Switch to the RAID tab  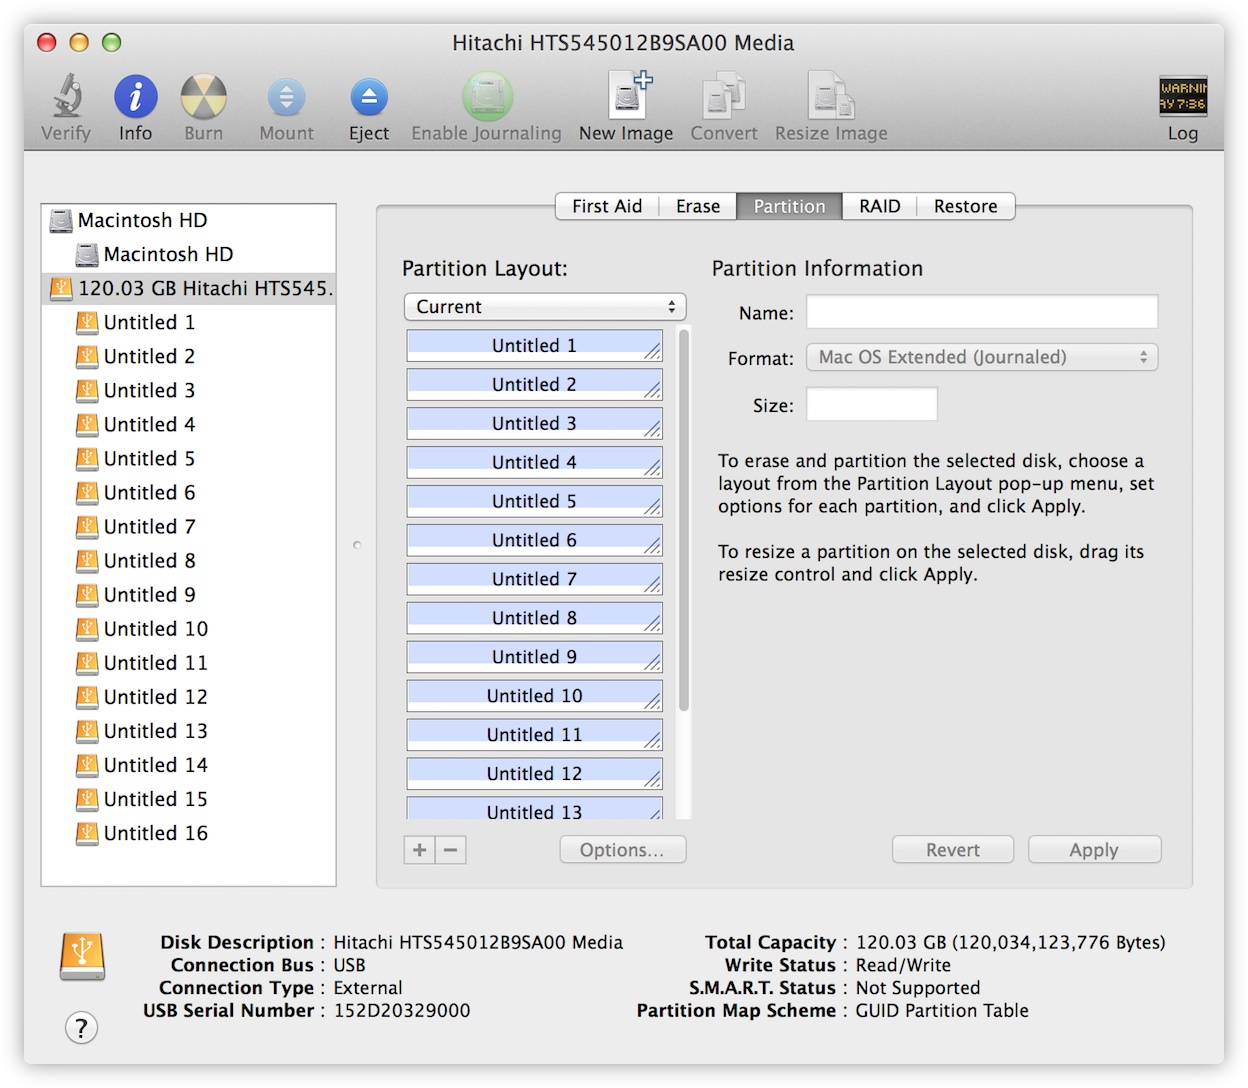pyautogui.click(x=880, y=206)
